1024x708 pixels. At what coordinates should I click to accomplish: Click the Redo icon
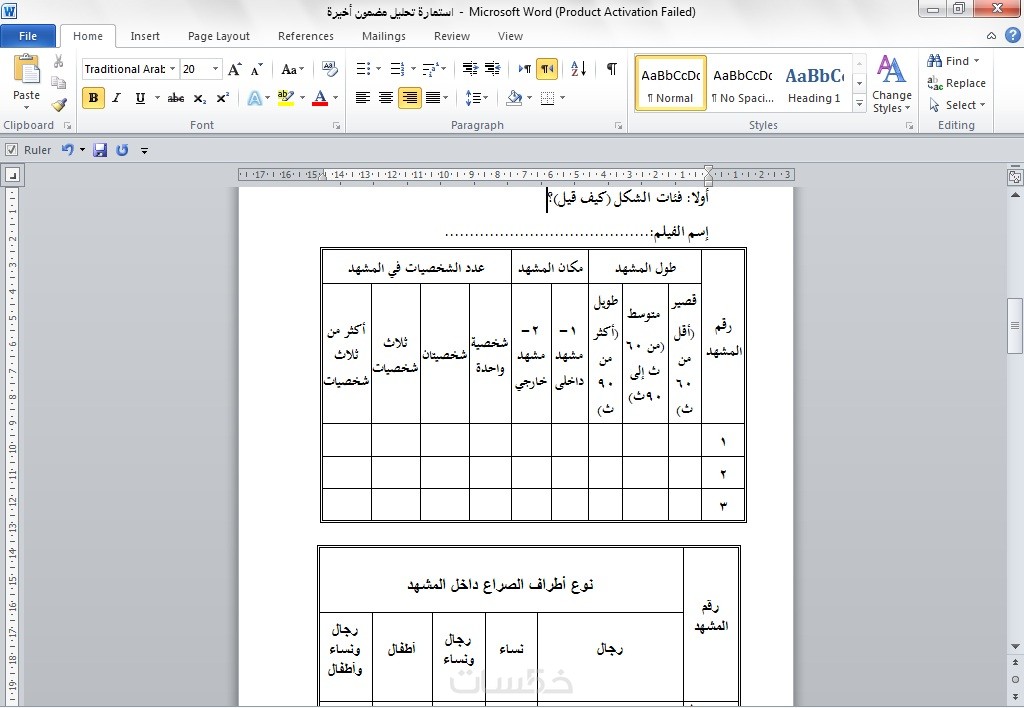pyautogui.click(x=122, y=150)
